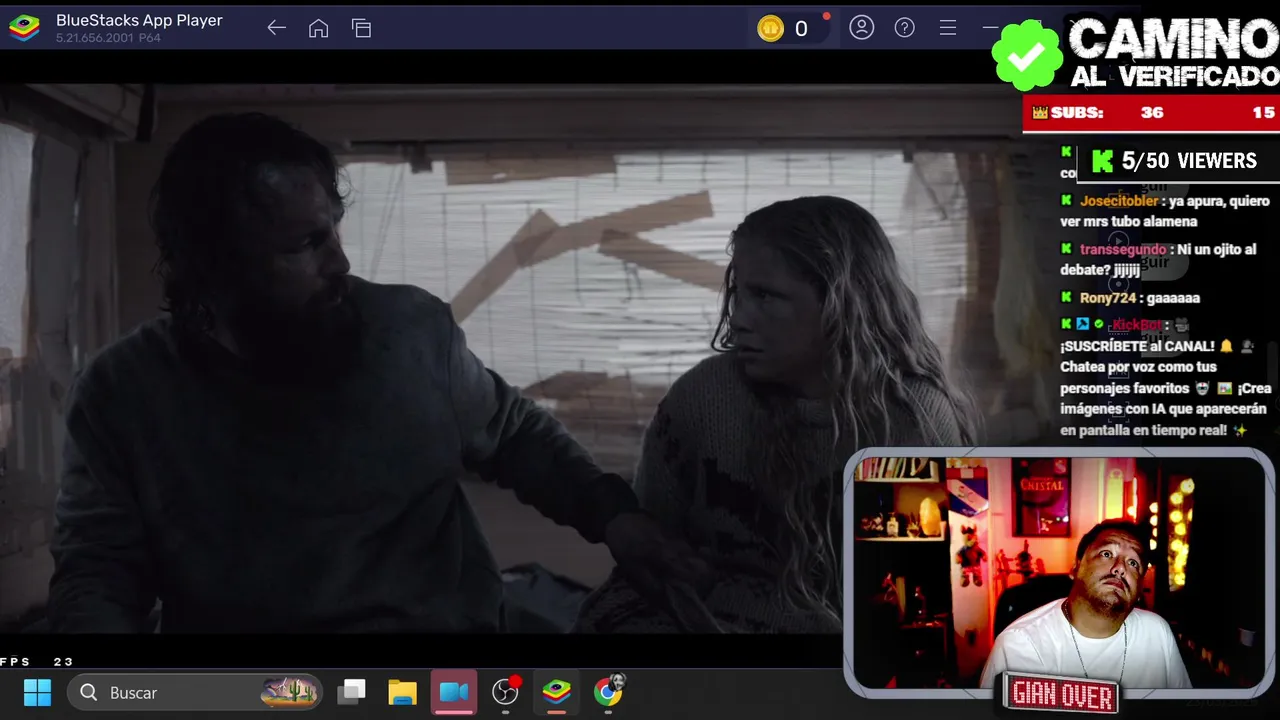Select BlueStacks icon in the taskbar
The image size is (1280, 720).
pyautogui.click(x=557, y=691)
